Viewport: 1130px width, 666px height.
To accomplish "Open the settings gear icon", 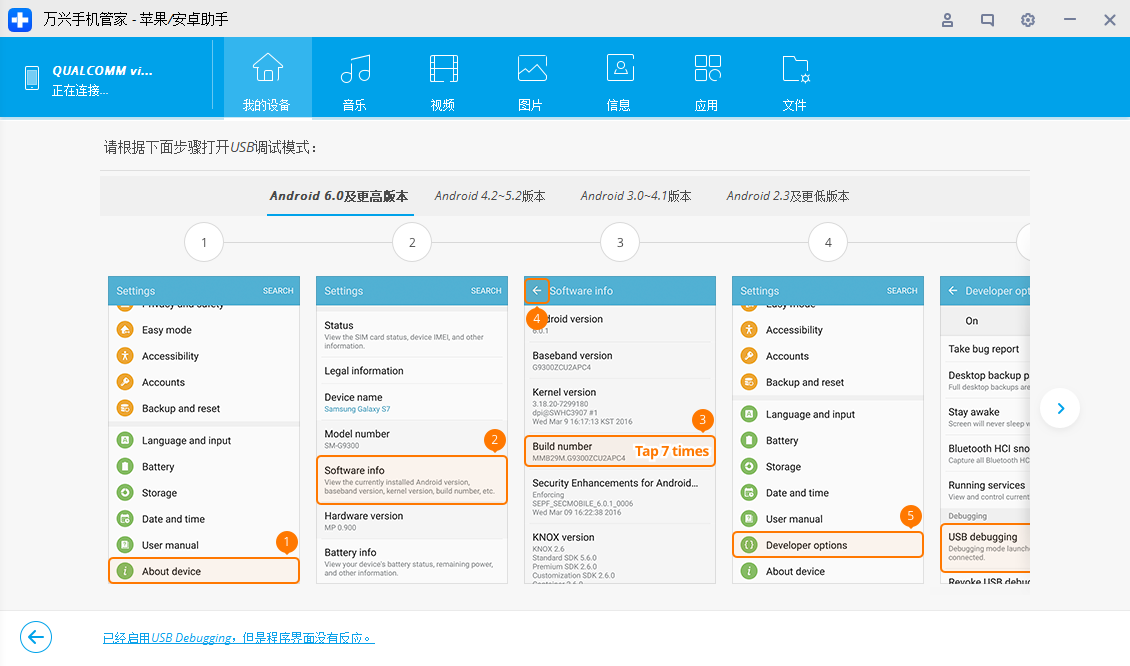I will click(x=1027, y=19).
